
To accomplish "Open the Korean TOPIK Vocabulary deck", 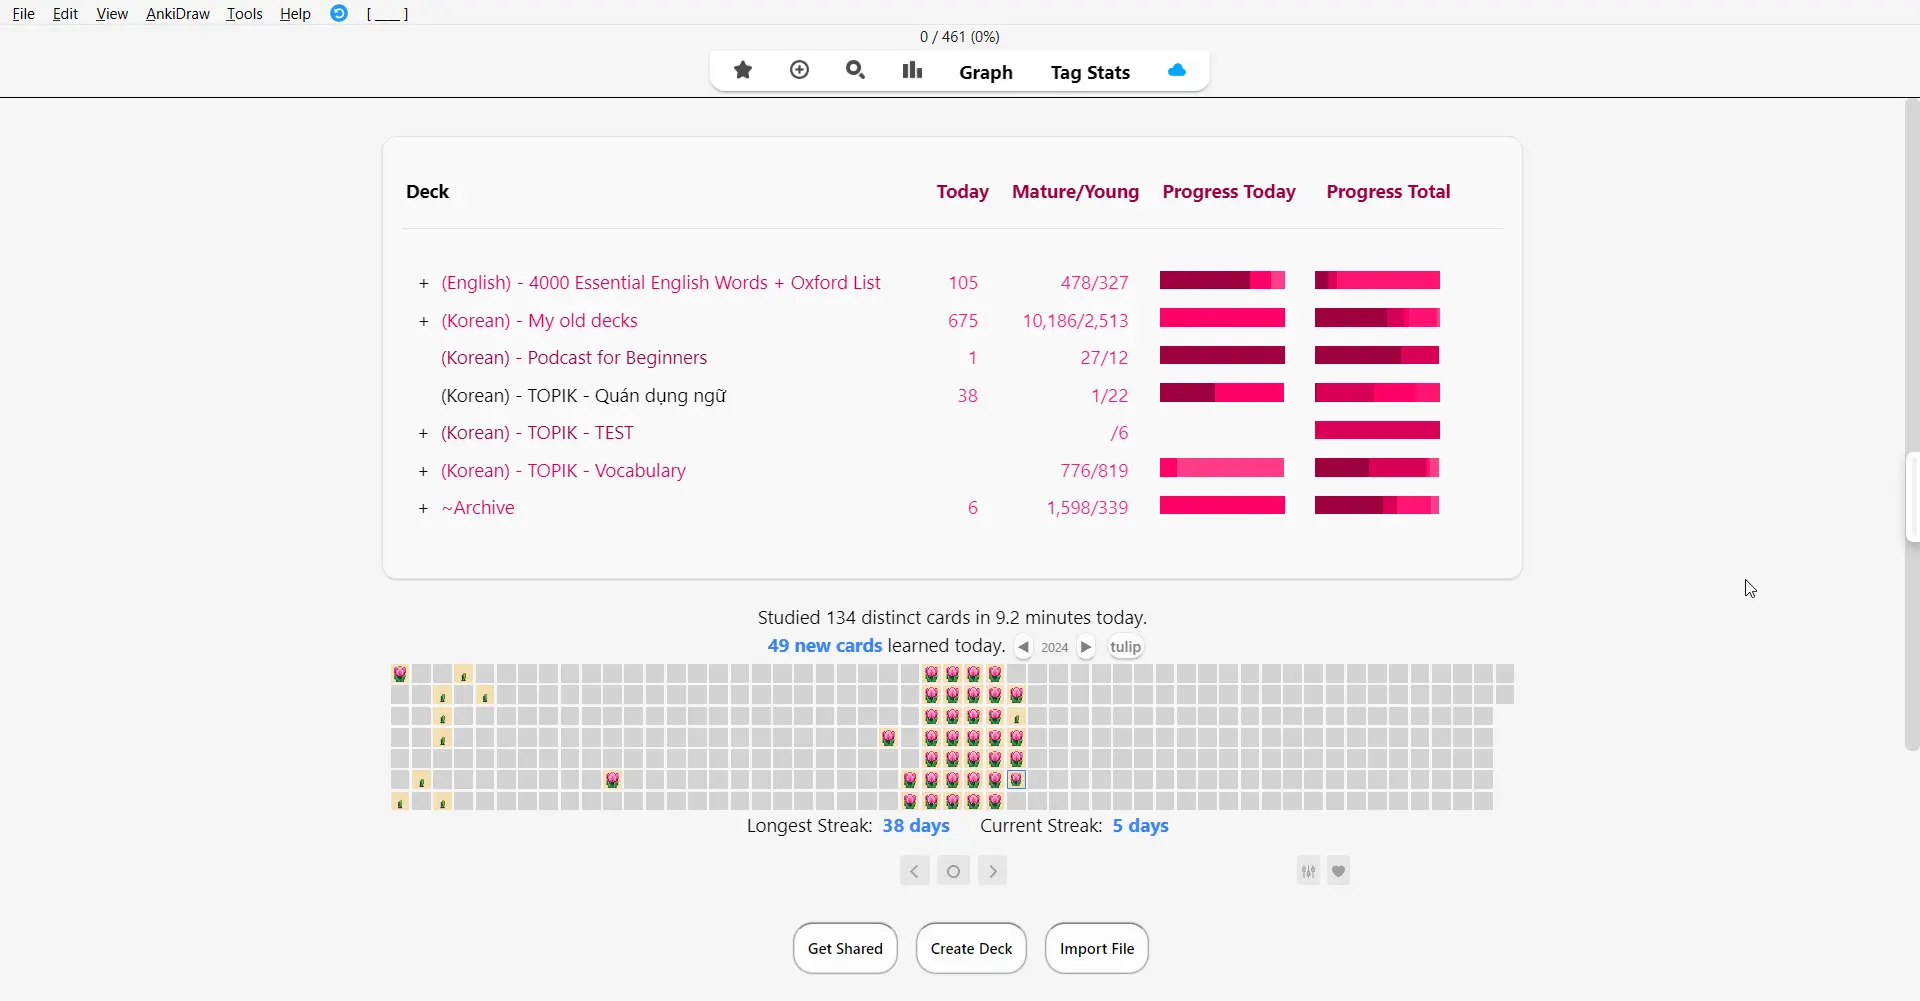I will (563, 471).
